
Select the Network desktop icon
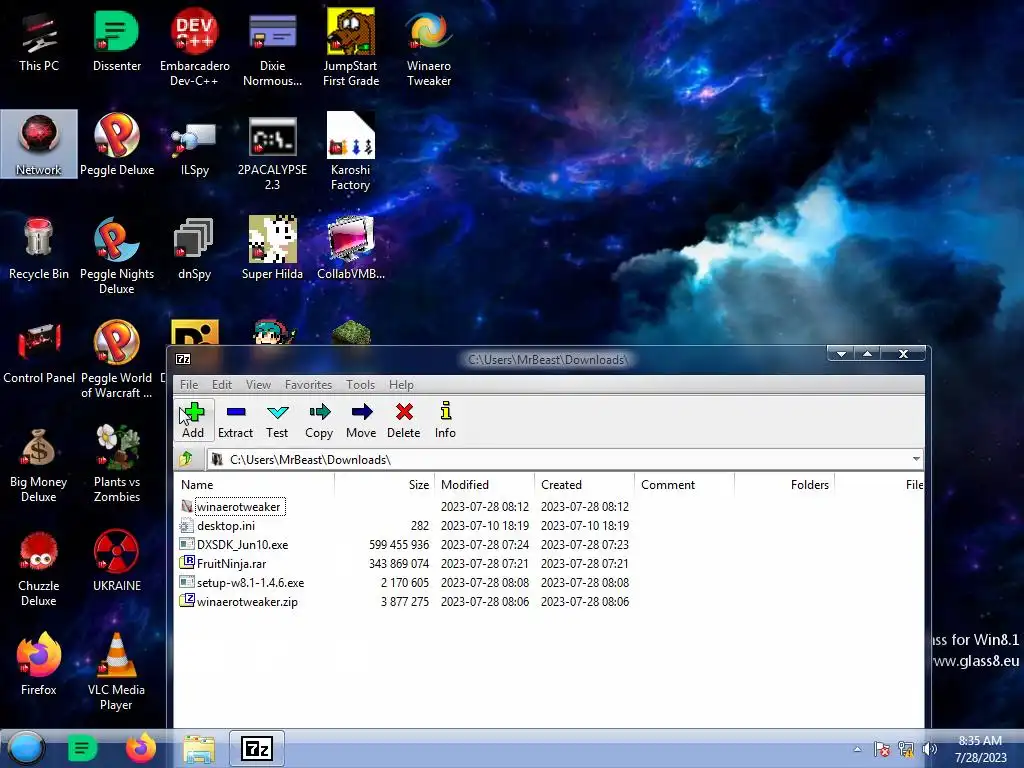39,144
